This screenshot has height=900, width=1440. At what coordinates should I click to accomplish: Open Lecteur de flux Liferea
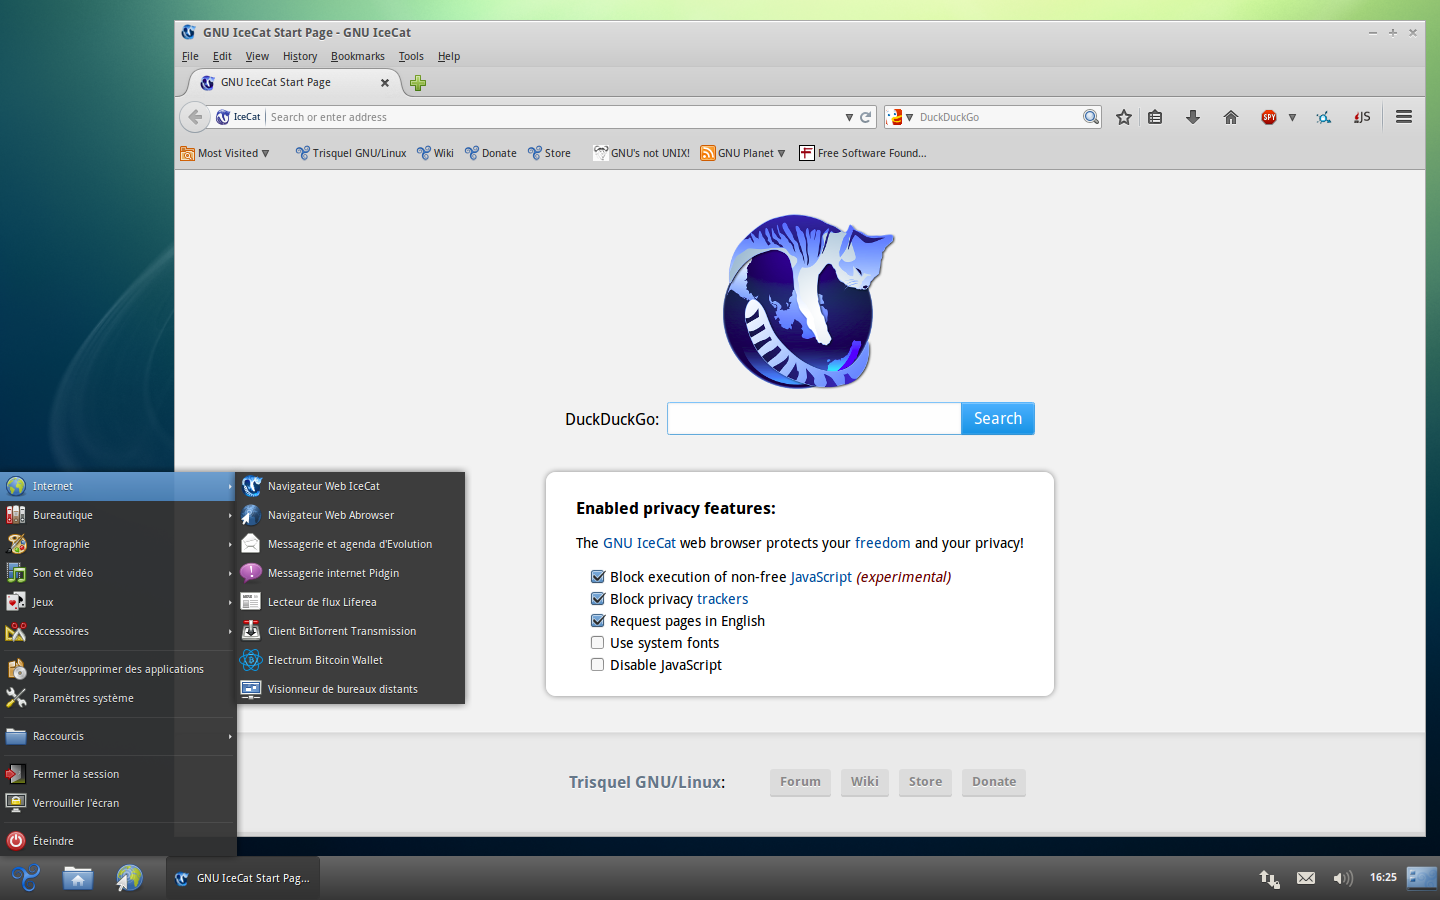pos(351,602)
